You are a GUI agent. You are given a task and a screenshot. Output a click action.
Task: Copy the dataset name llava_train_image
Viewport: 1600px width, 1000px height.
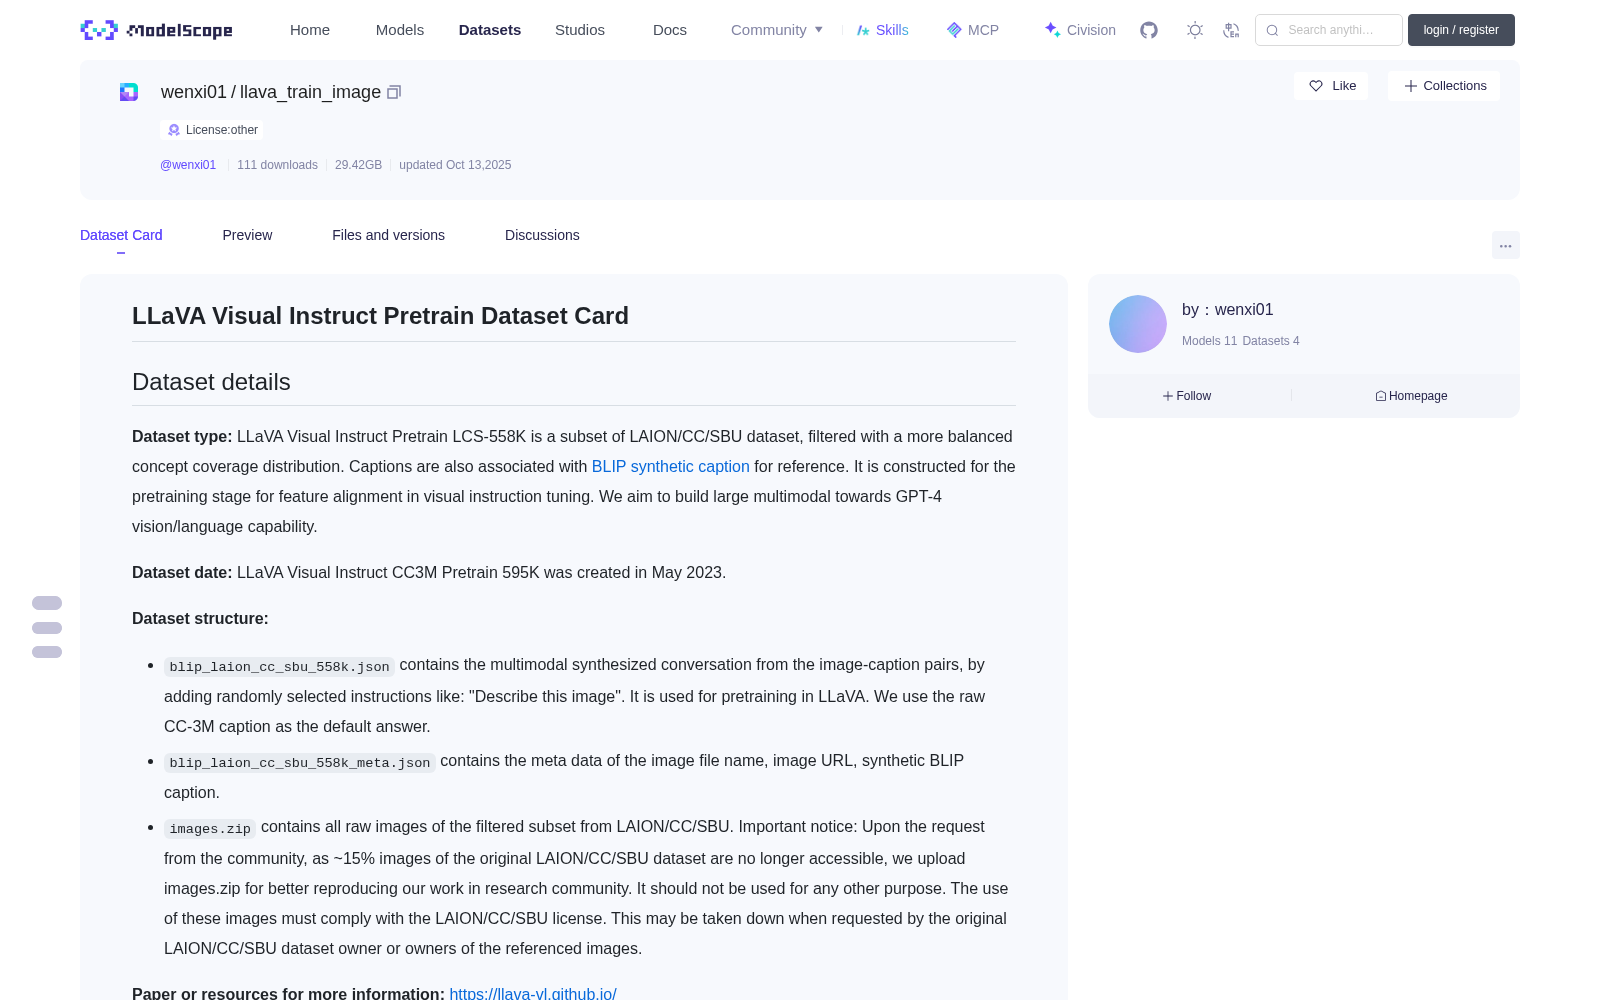click(x=394, y=92)
